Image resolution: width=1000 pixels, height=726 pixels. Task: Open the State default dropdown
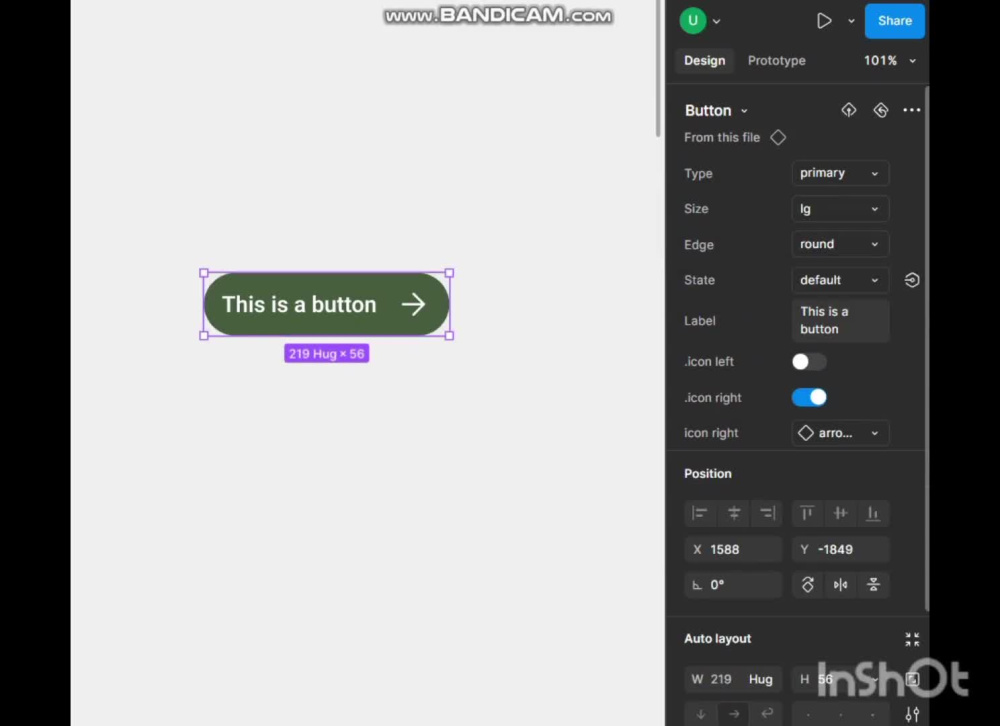coord(839,280)
